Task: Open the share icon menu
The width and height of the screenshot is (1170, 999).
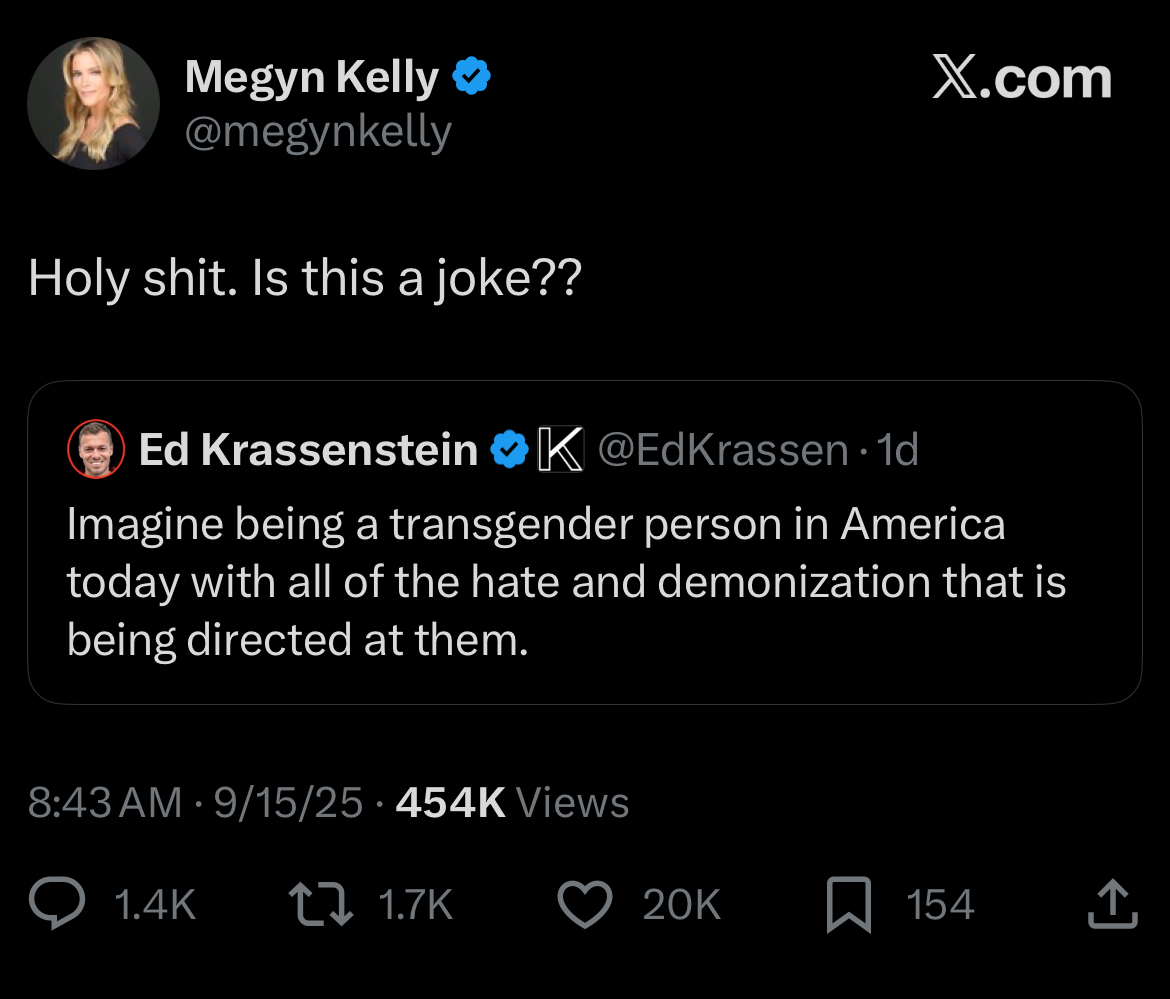Action: point(1112,904)
